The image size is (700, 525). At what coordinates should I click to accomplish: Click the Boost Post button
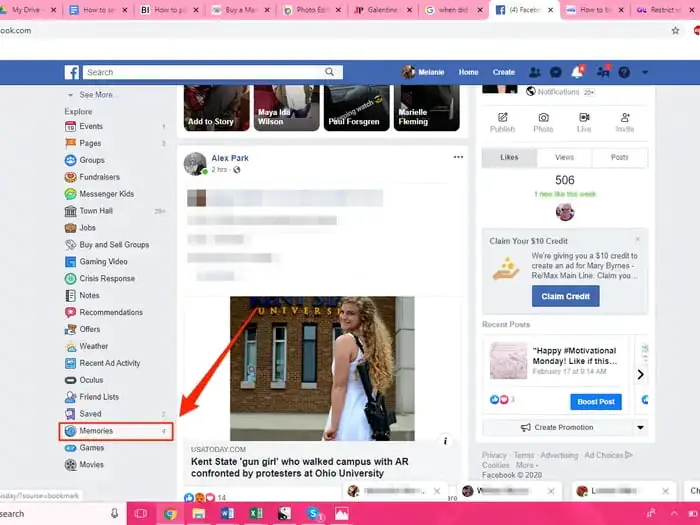click(x=596, y=402)
